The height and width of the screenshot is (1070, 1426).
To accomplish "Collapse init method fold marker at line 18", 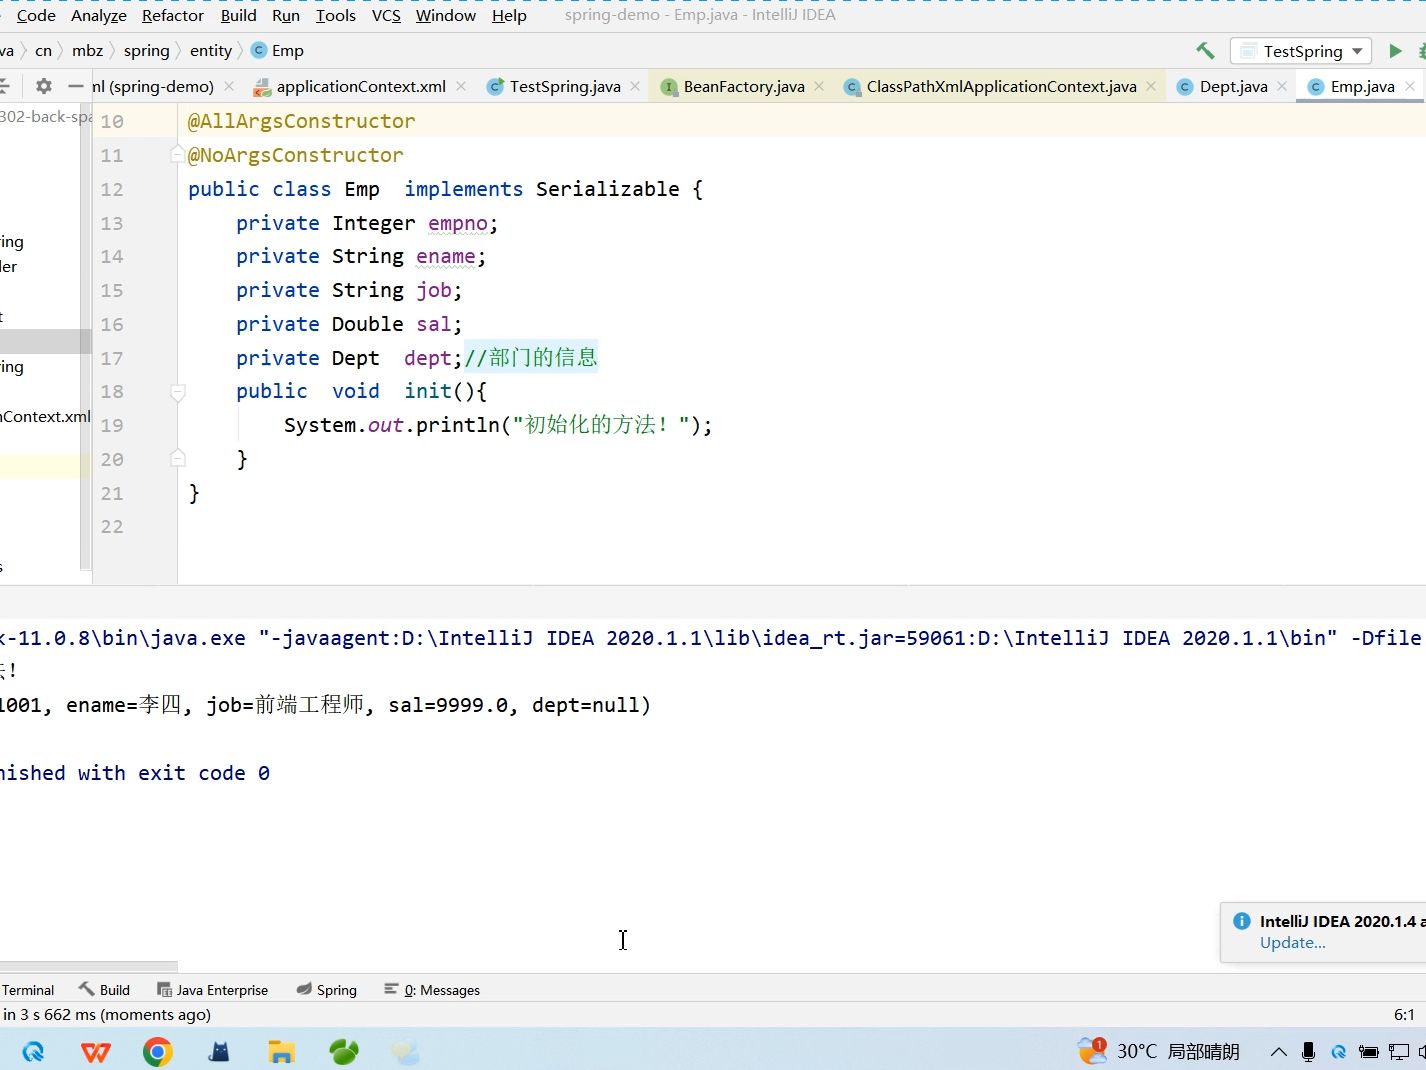I will tap(178, 392).
